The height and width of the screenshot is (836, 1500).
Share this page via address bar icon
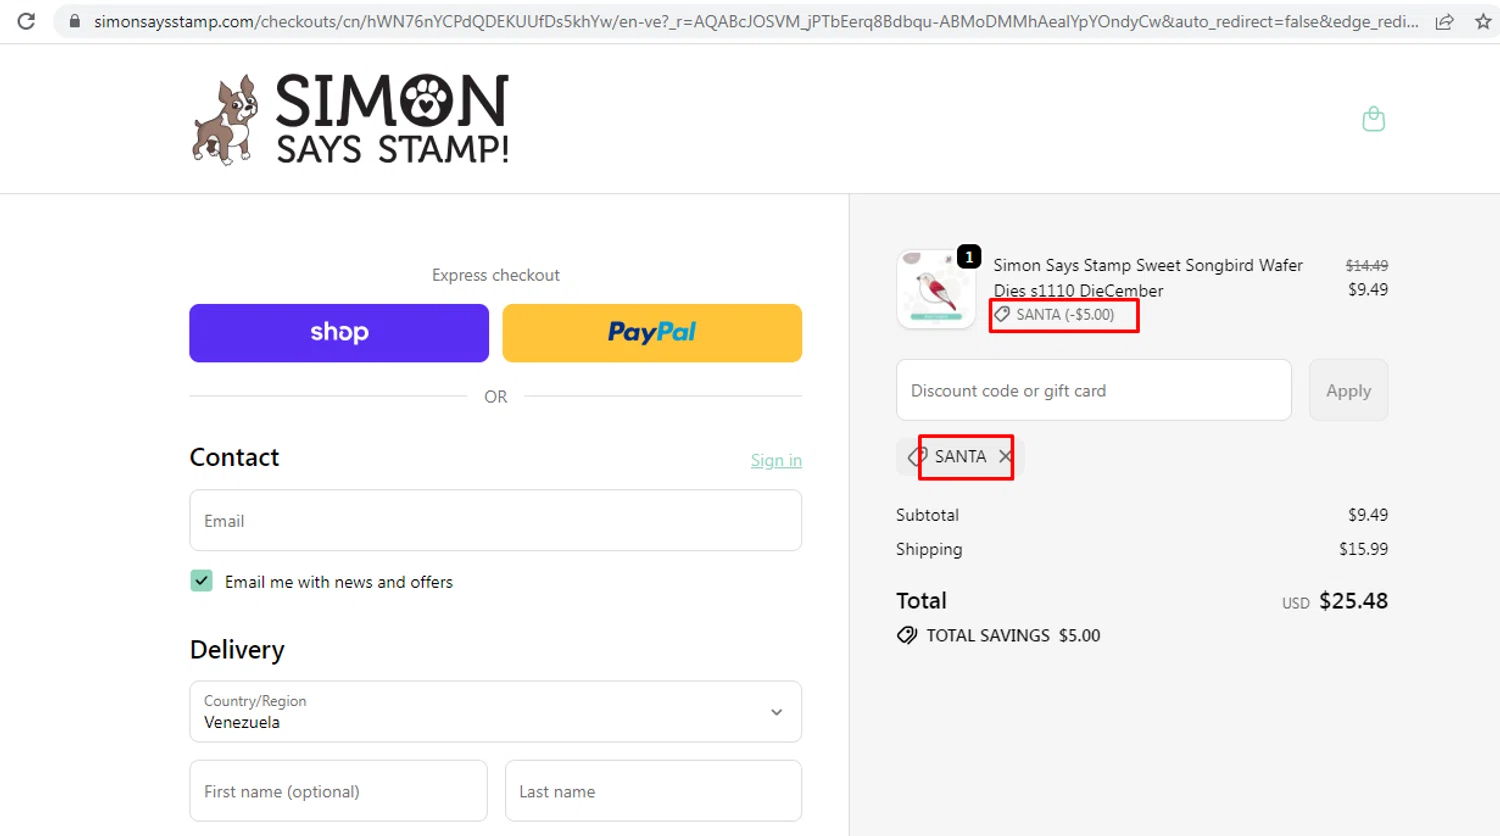[1444, 21]
